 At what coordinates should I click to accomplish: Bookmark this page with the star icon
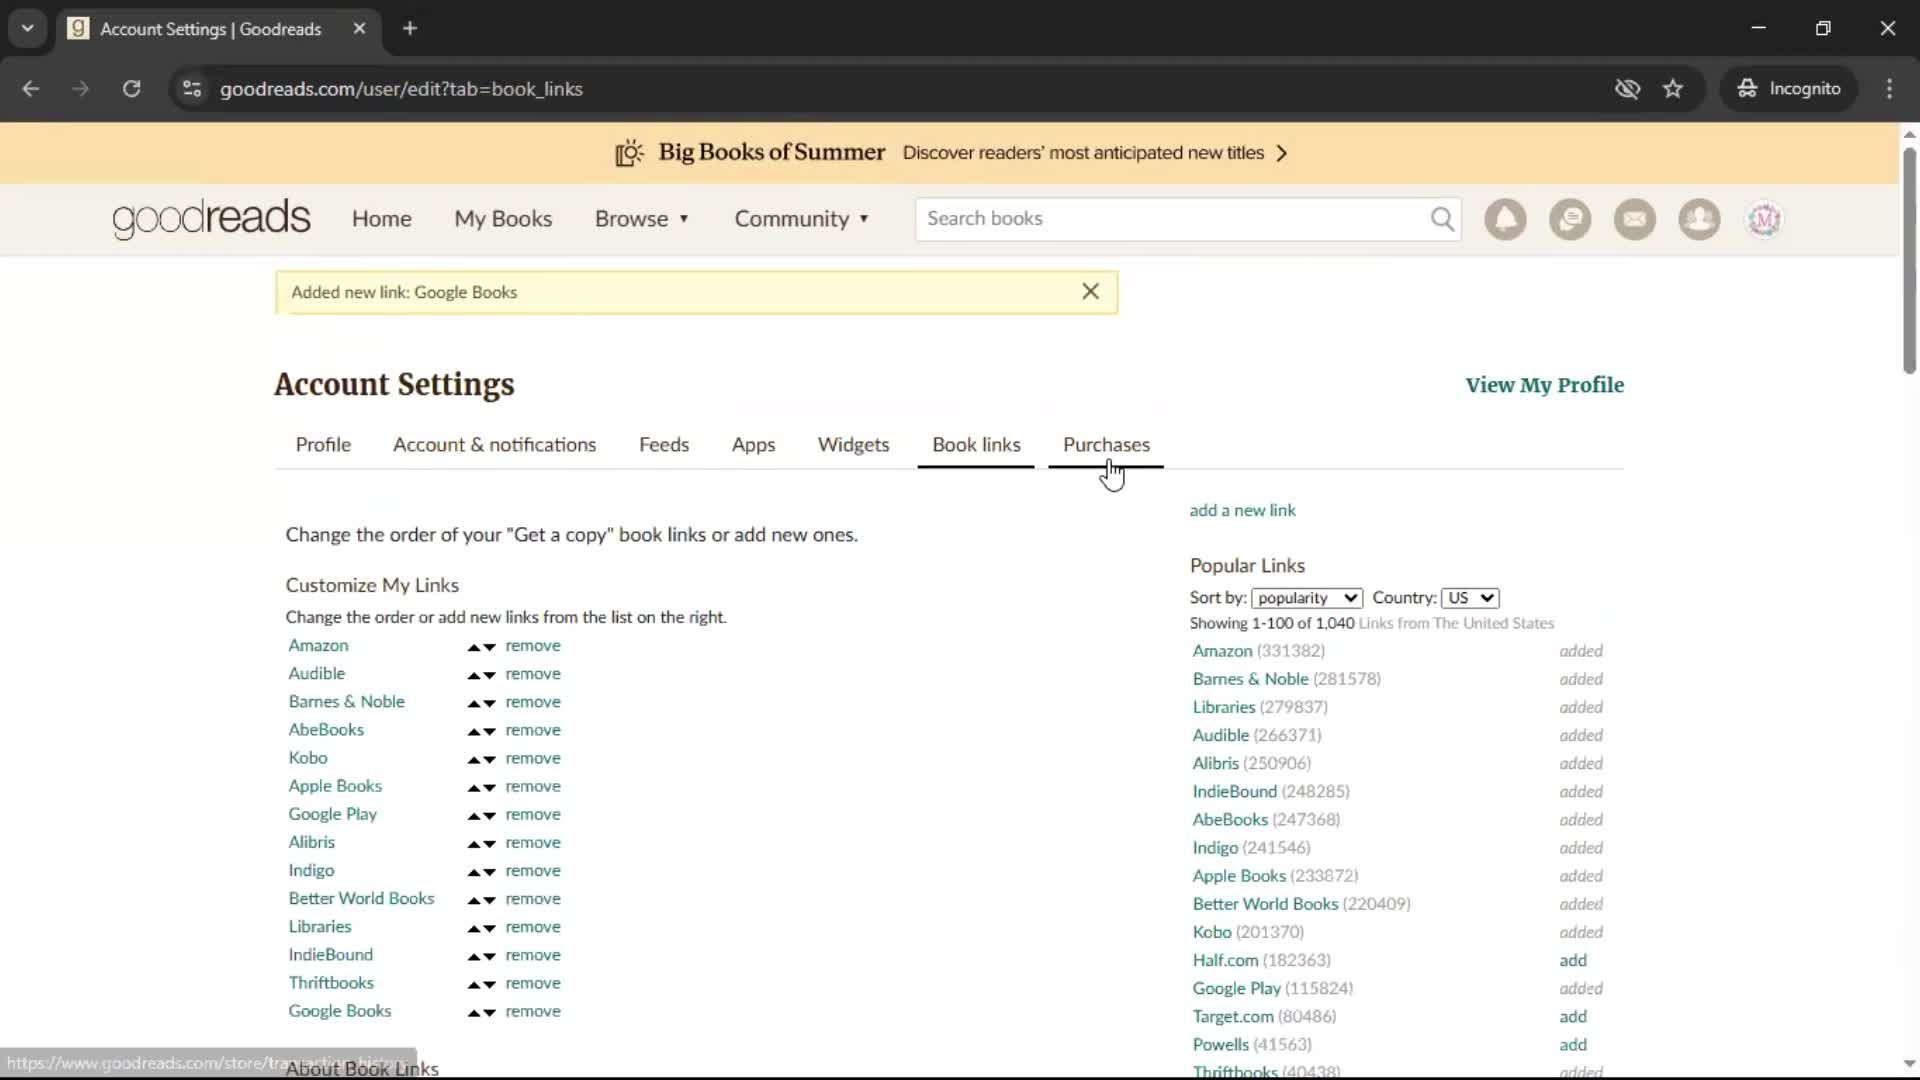coord(1673,89)
